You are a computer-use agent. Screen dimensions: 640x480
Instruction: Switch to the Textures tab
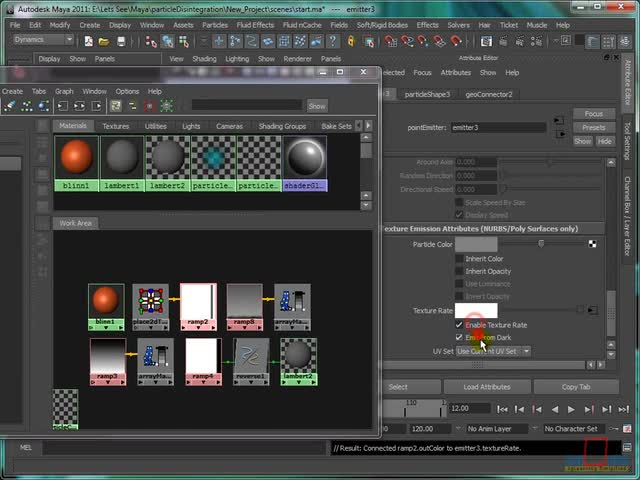click(x=116, y=126)
